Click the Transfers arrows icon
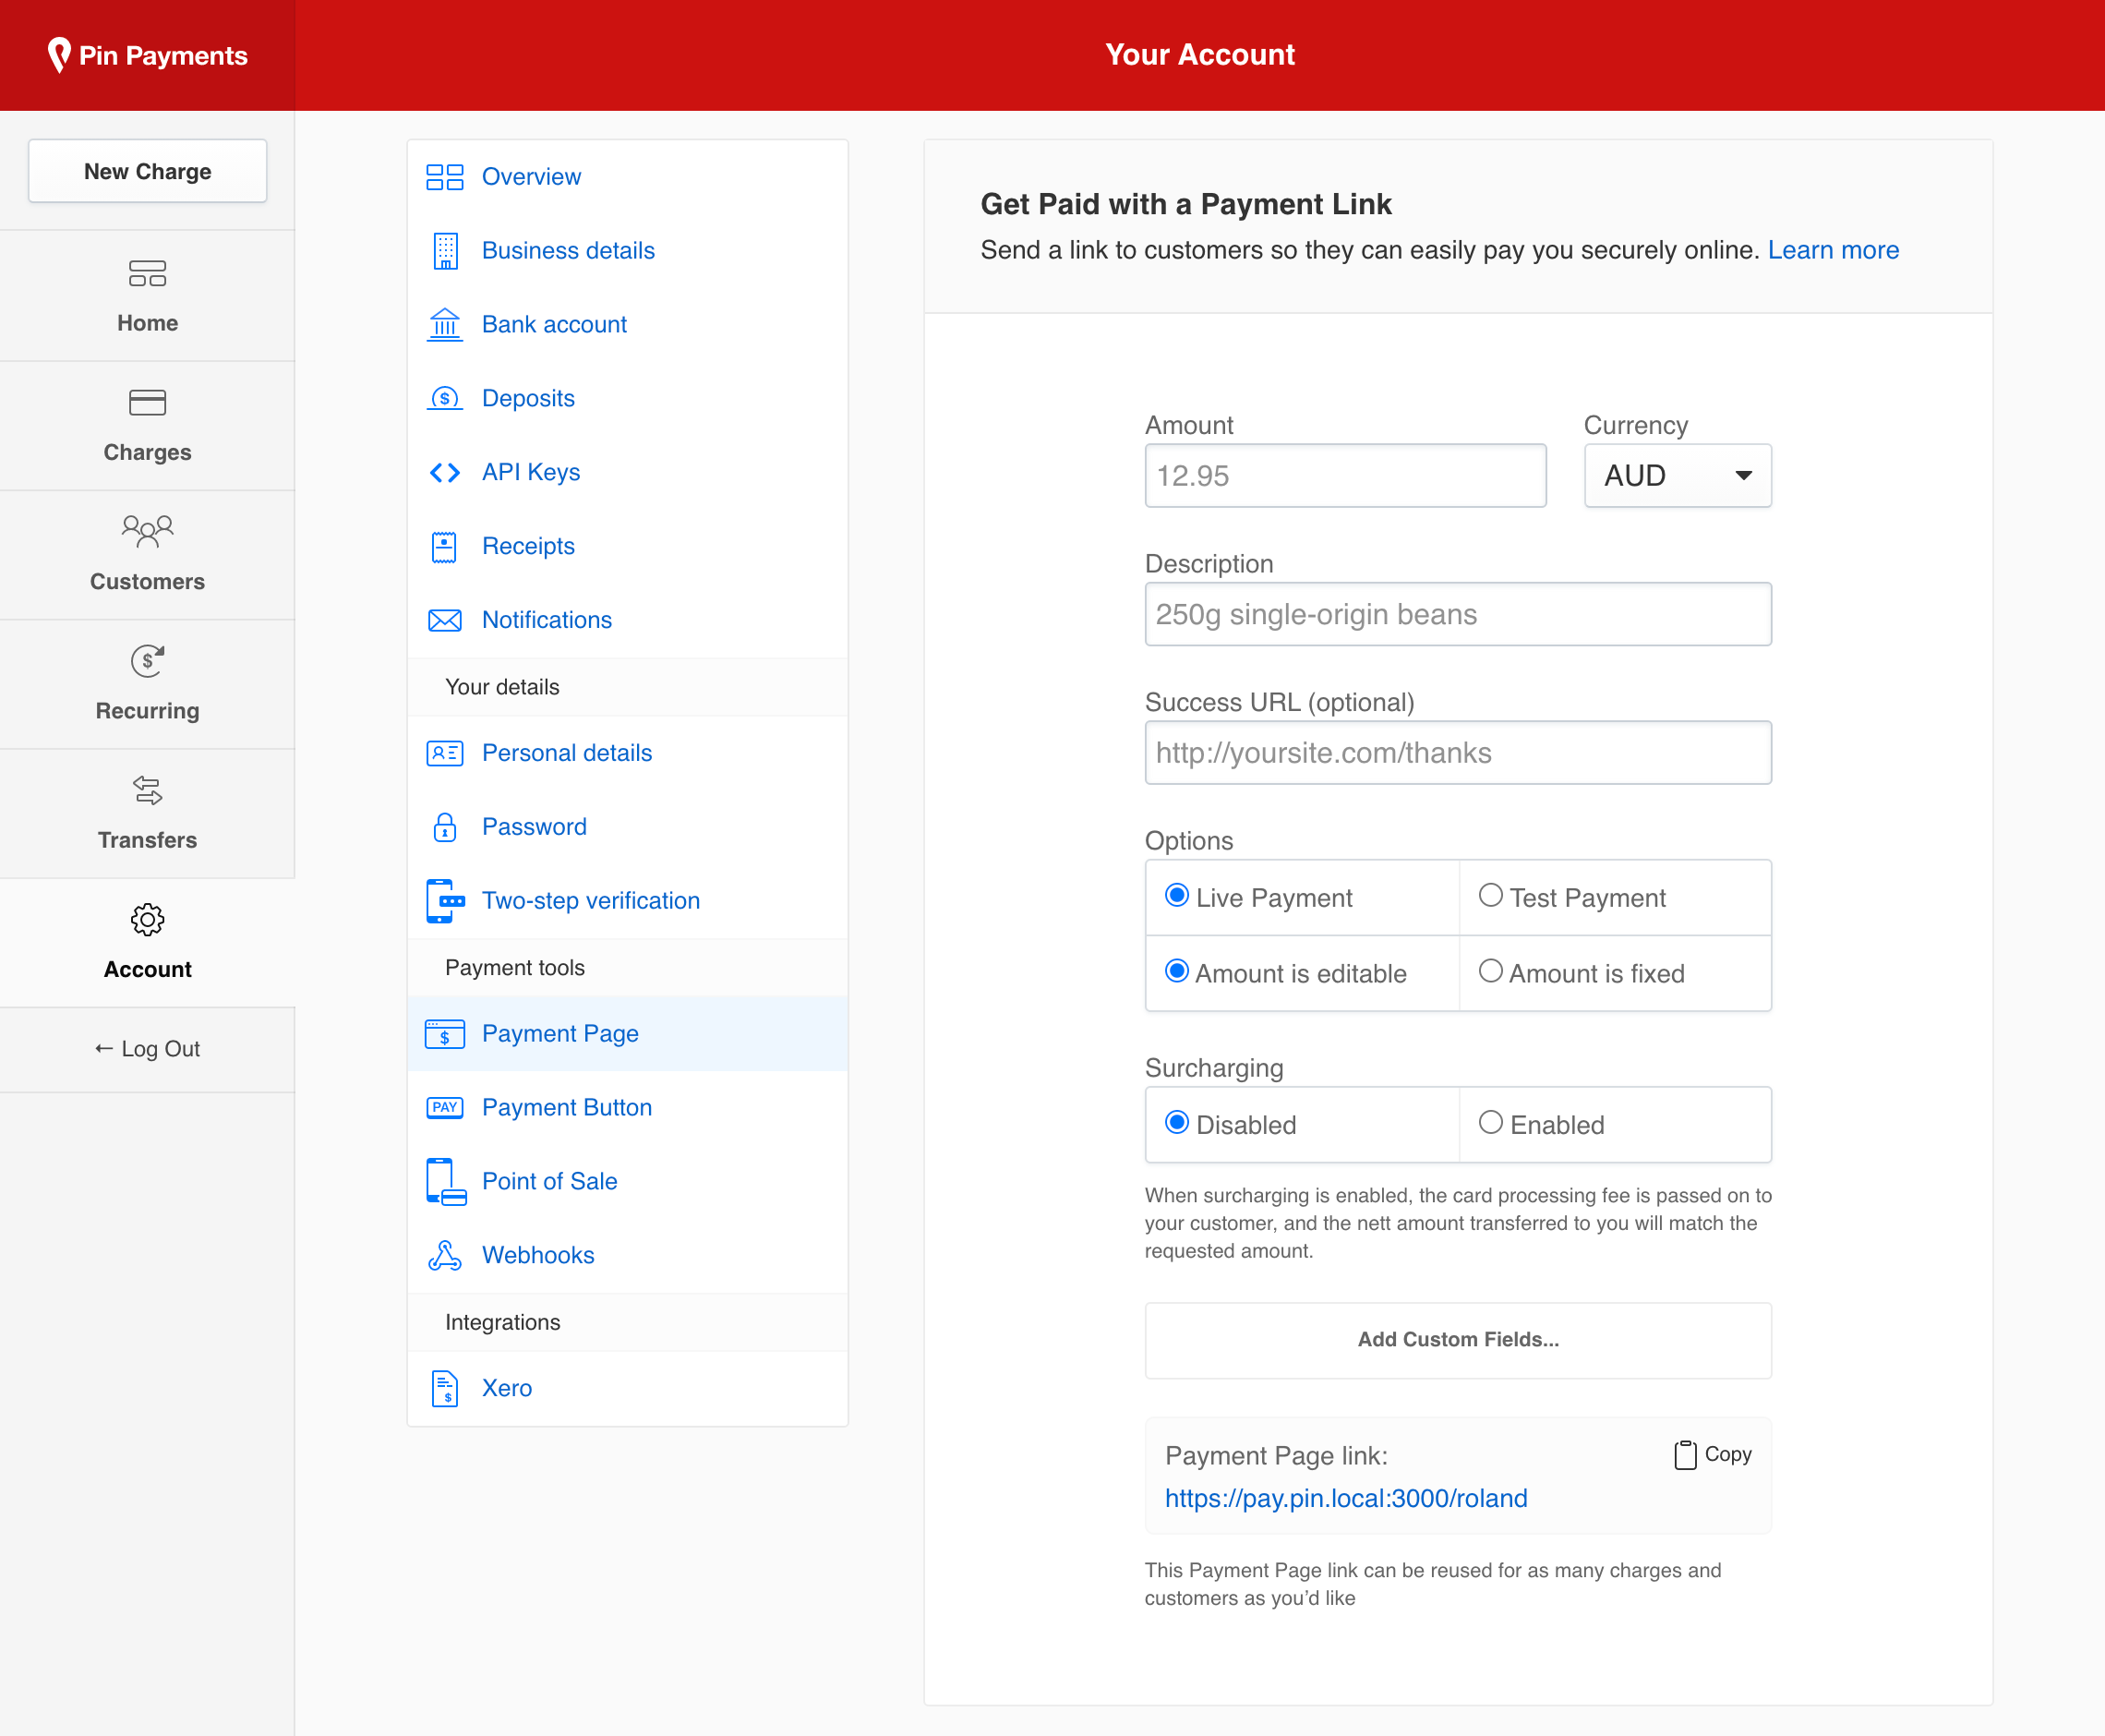 coord(147,790)
